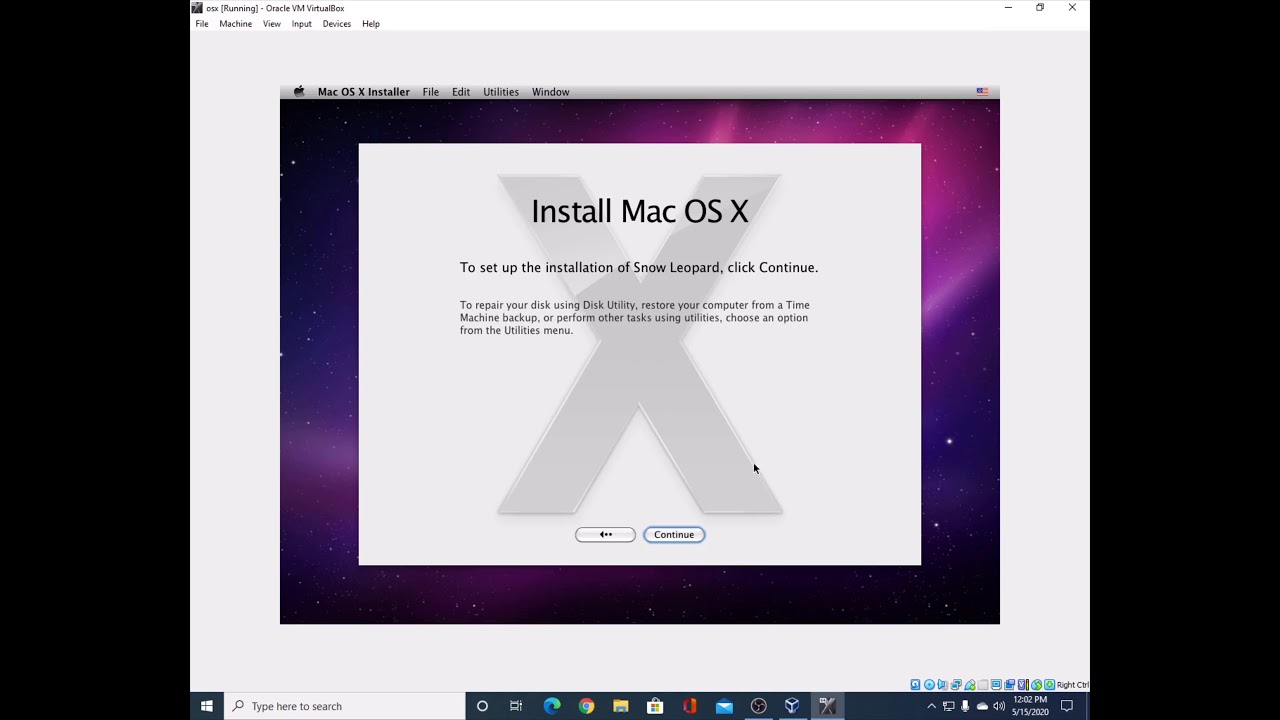
Task: Open VirtualBox View menu
Action: 271,24
